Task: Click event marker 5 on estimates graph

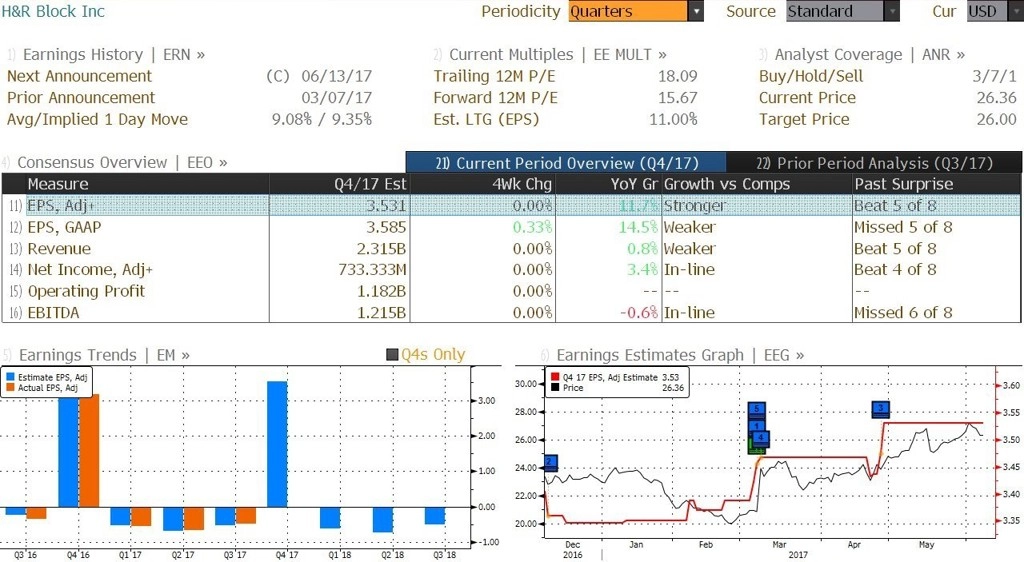Action: [x=756, y=410]
